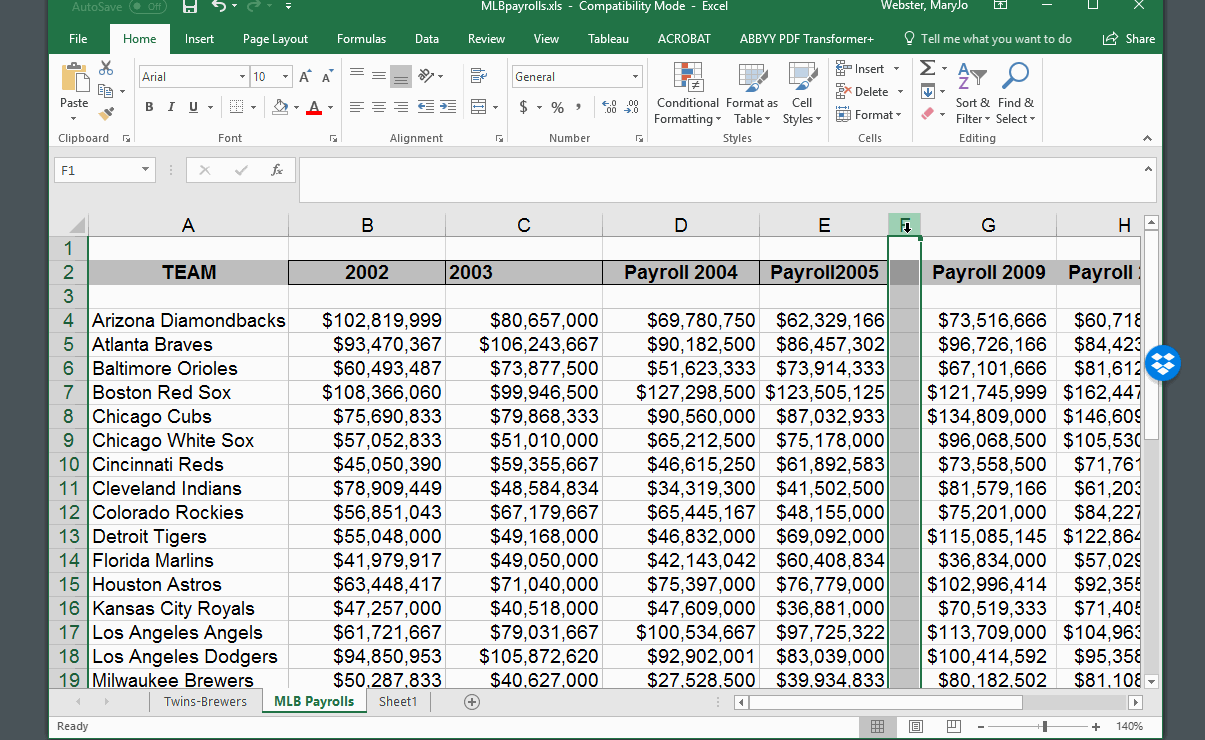Open the General number format dropdown
The image size is (1205, 740).
635,77
